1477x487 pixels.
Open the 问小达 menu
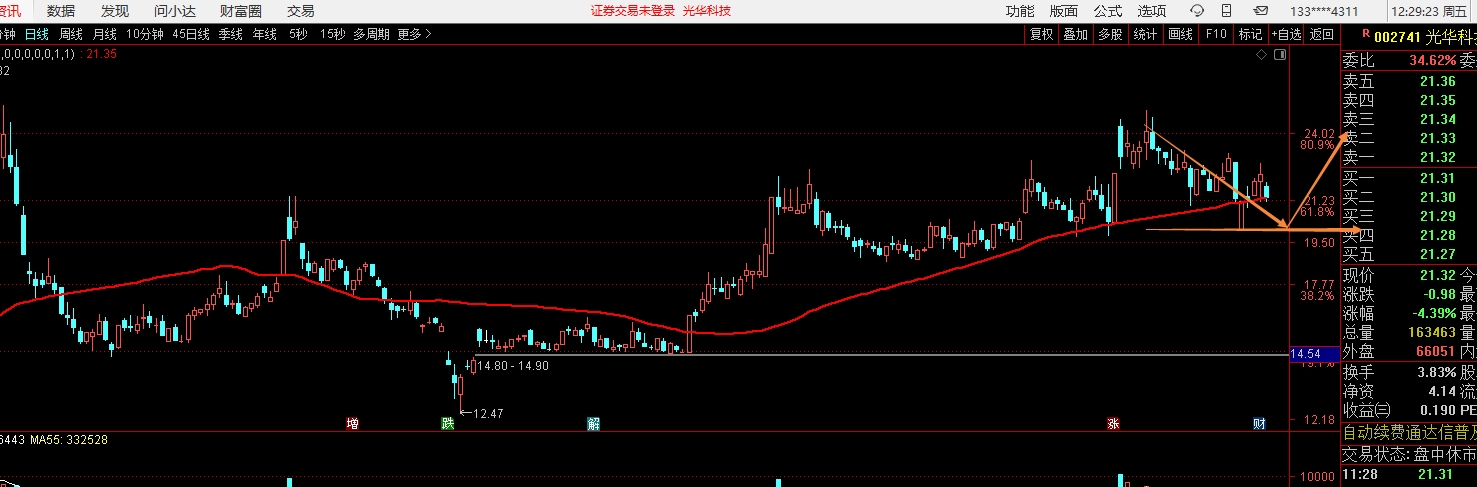click(175, 11)
